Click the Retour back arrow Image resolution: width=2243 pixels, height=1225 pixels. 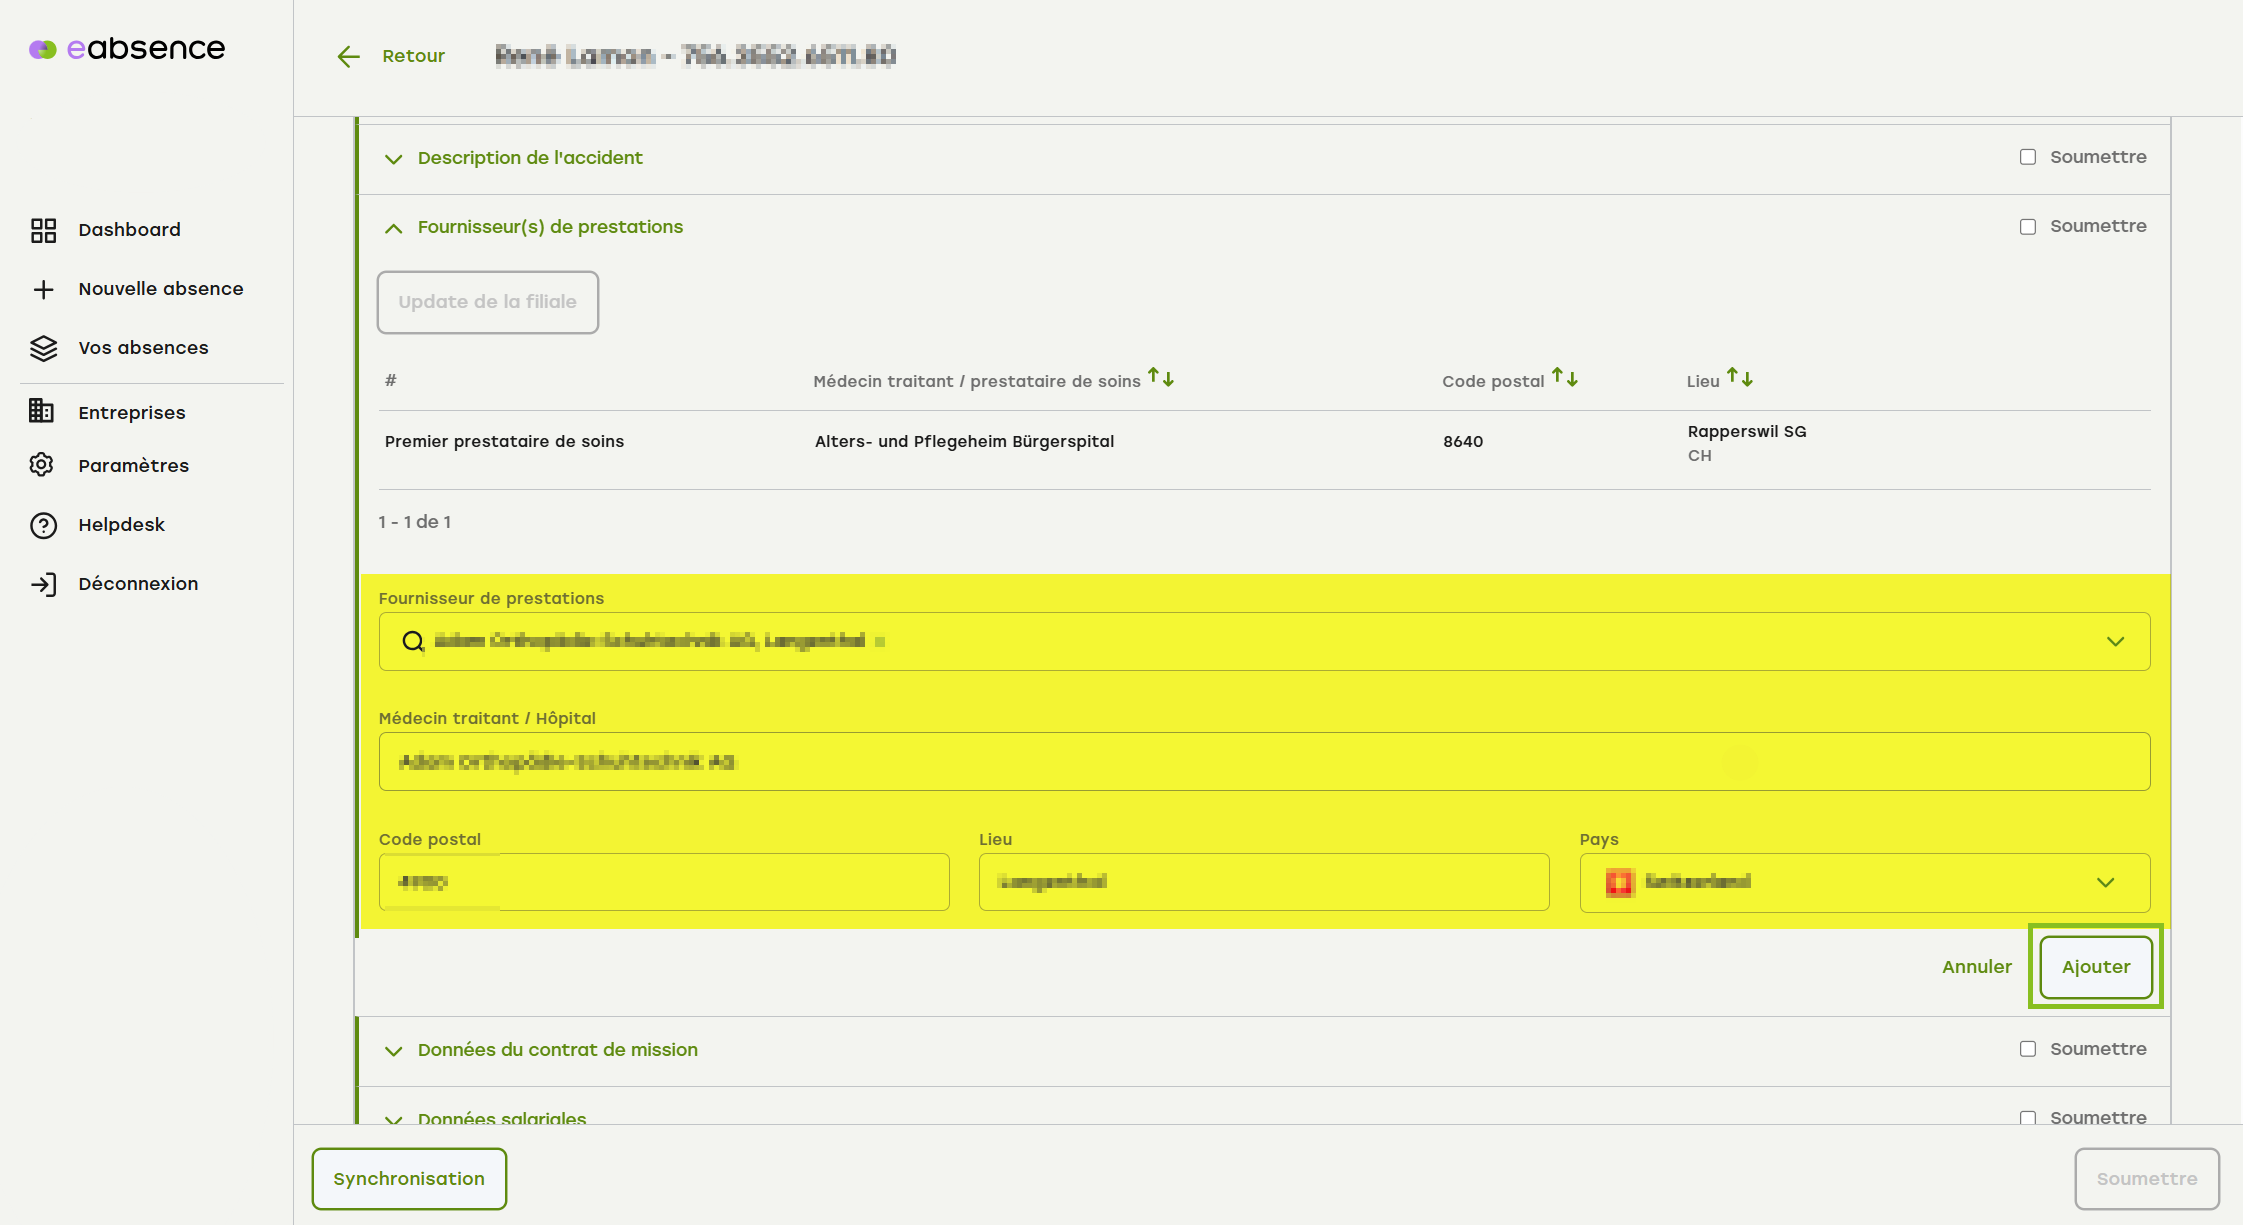coord(348,57)
